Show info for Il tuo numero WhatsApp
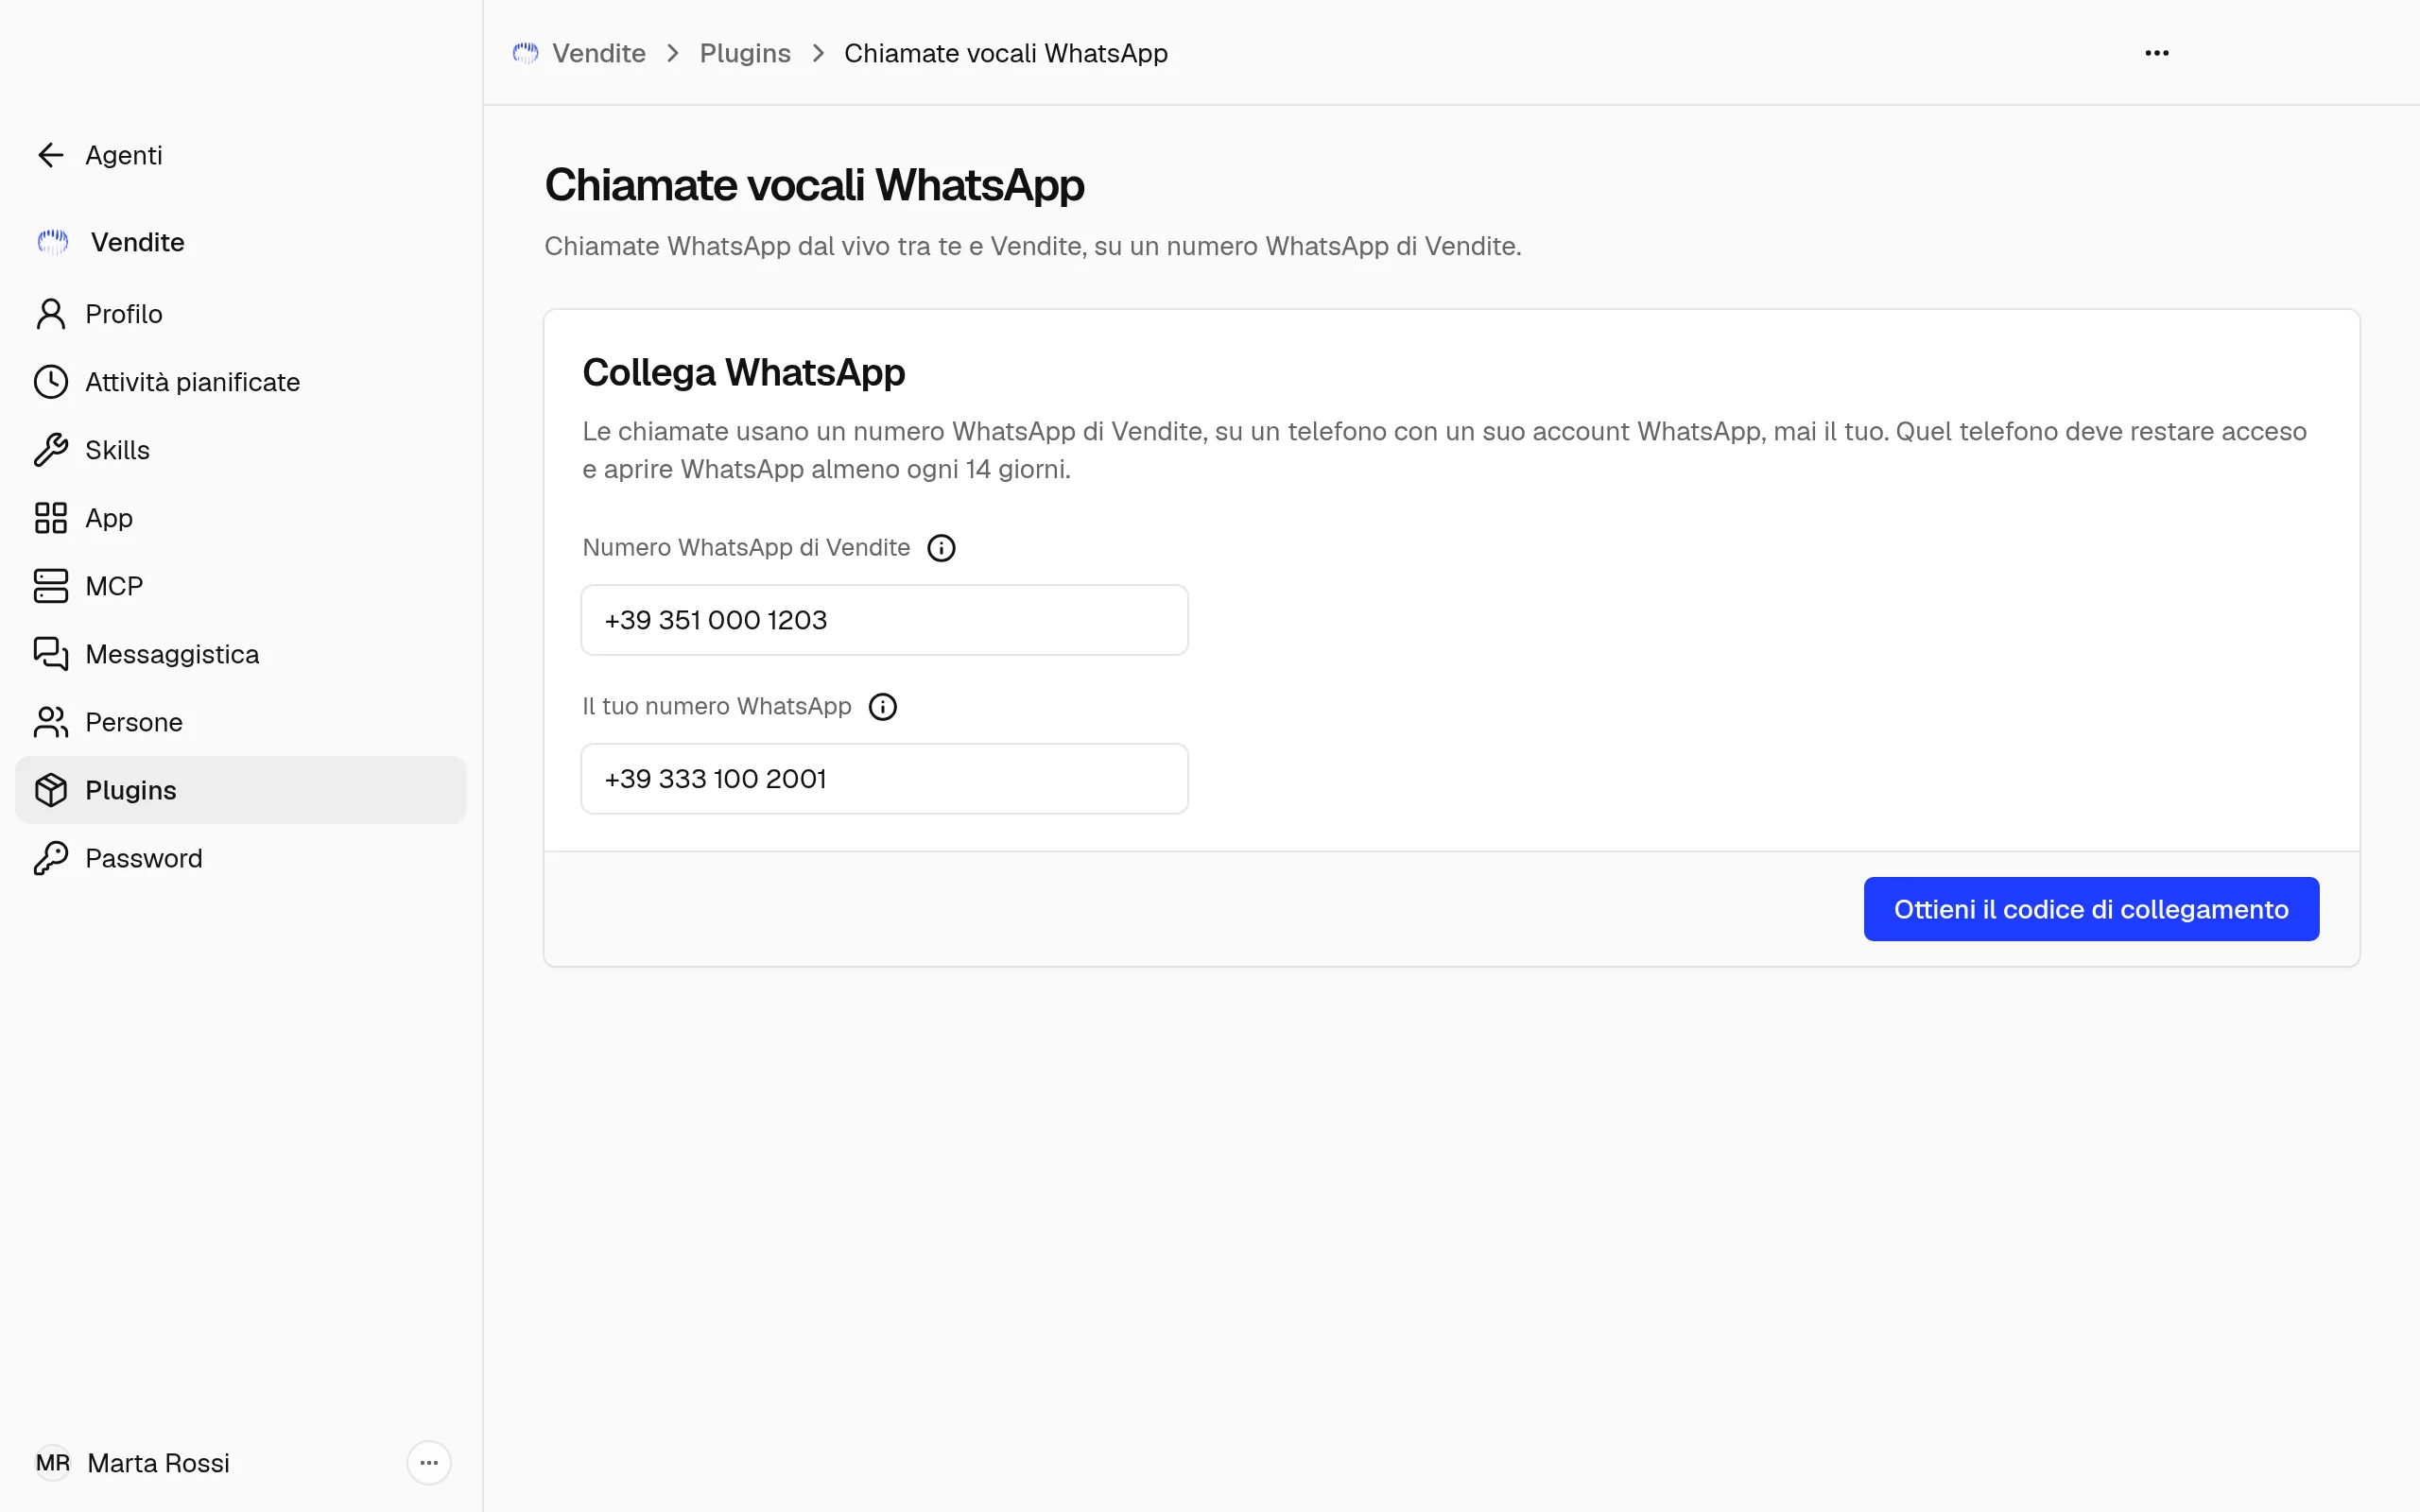 pos(882,707)
